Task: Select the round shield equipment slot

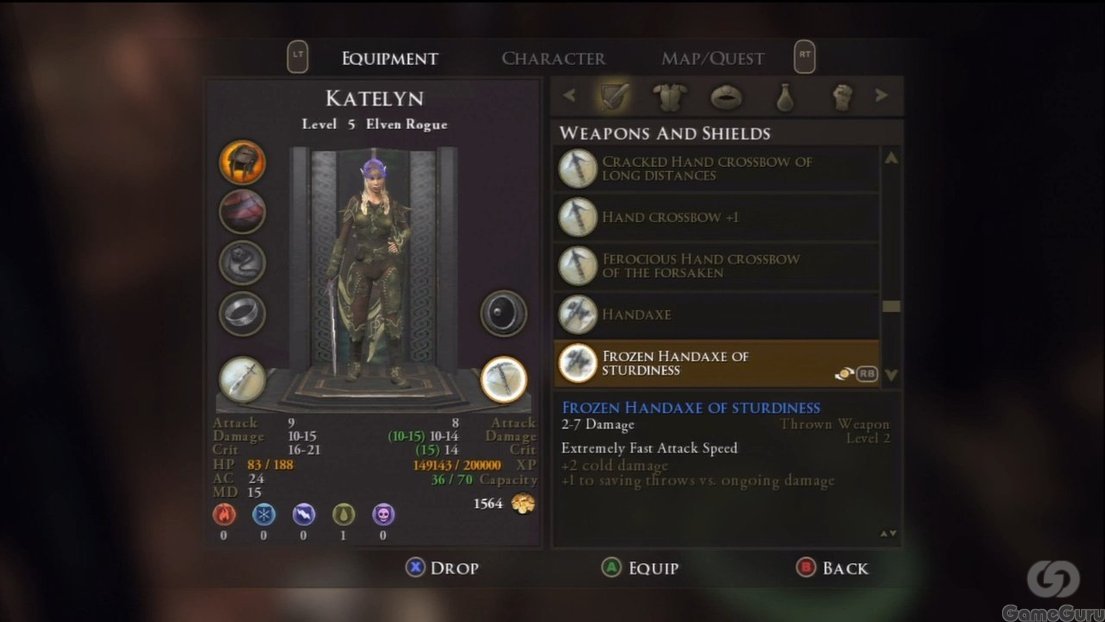Action: 503,313
